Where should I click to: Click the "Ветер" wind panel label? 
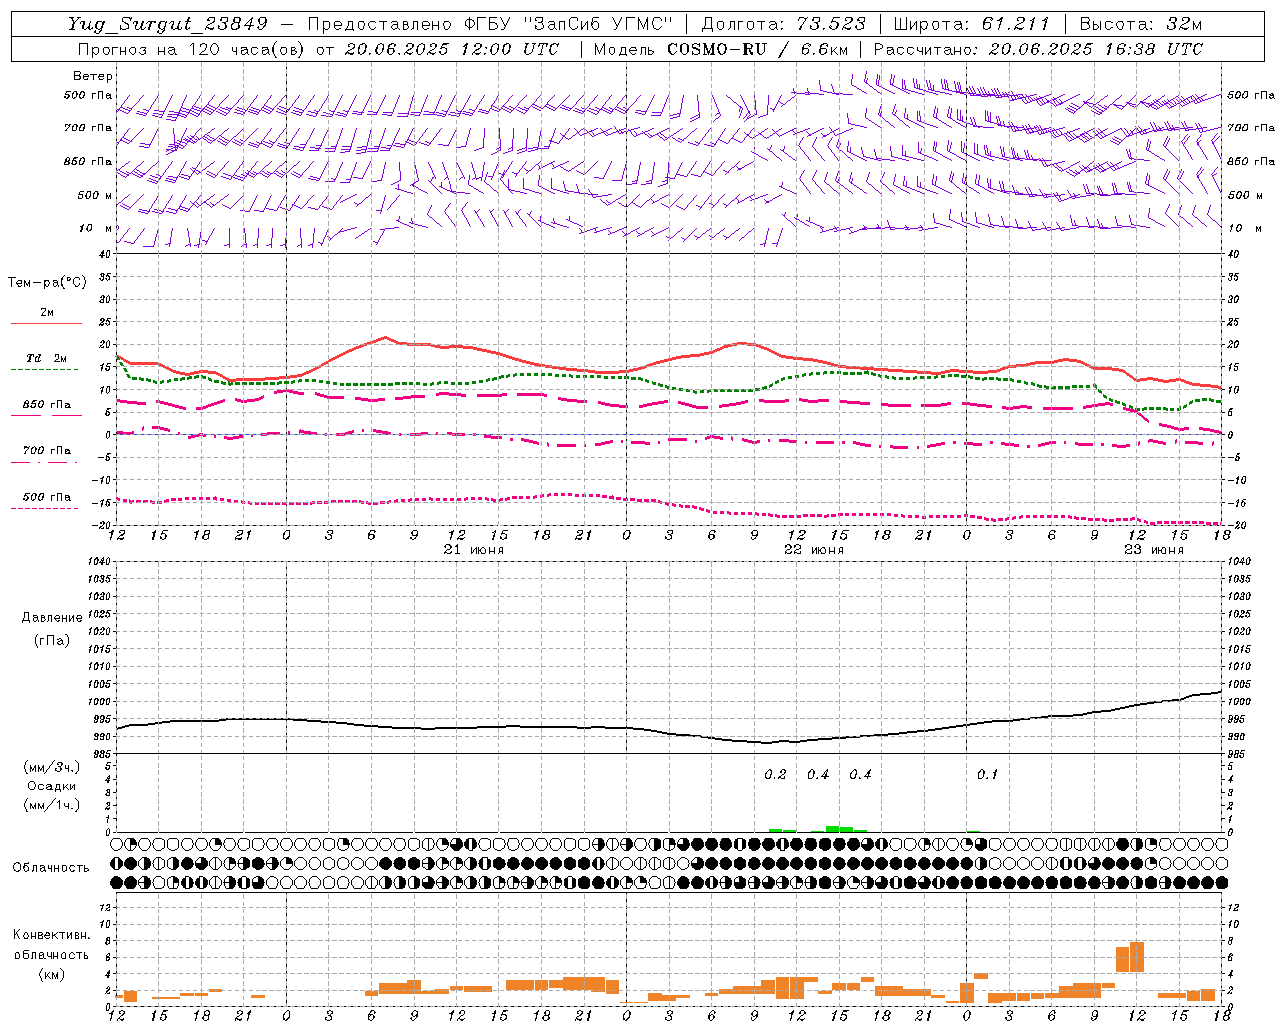point(93,76)
